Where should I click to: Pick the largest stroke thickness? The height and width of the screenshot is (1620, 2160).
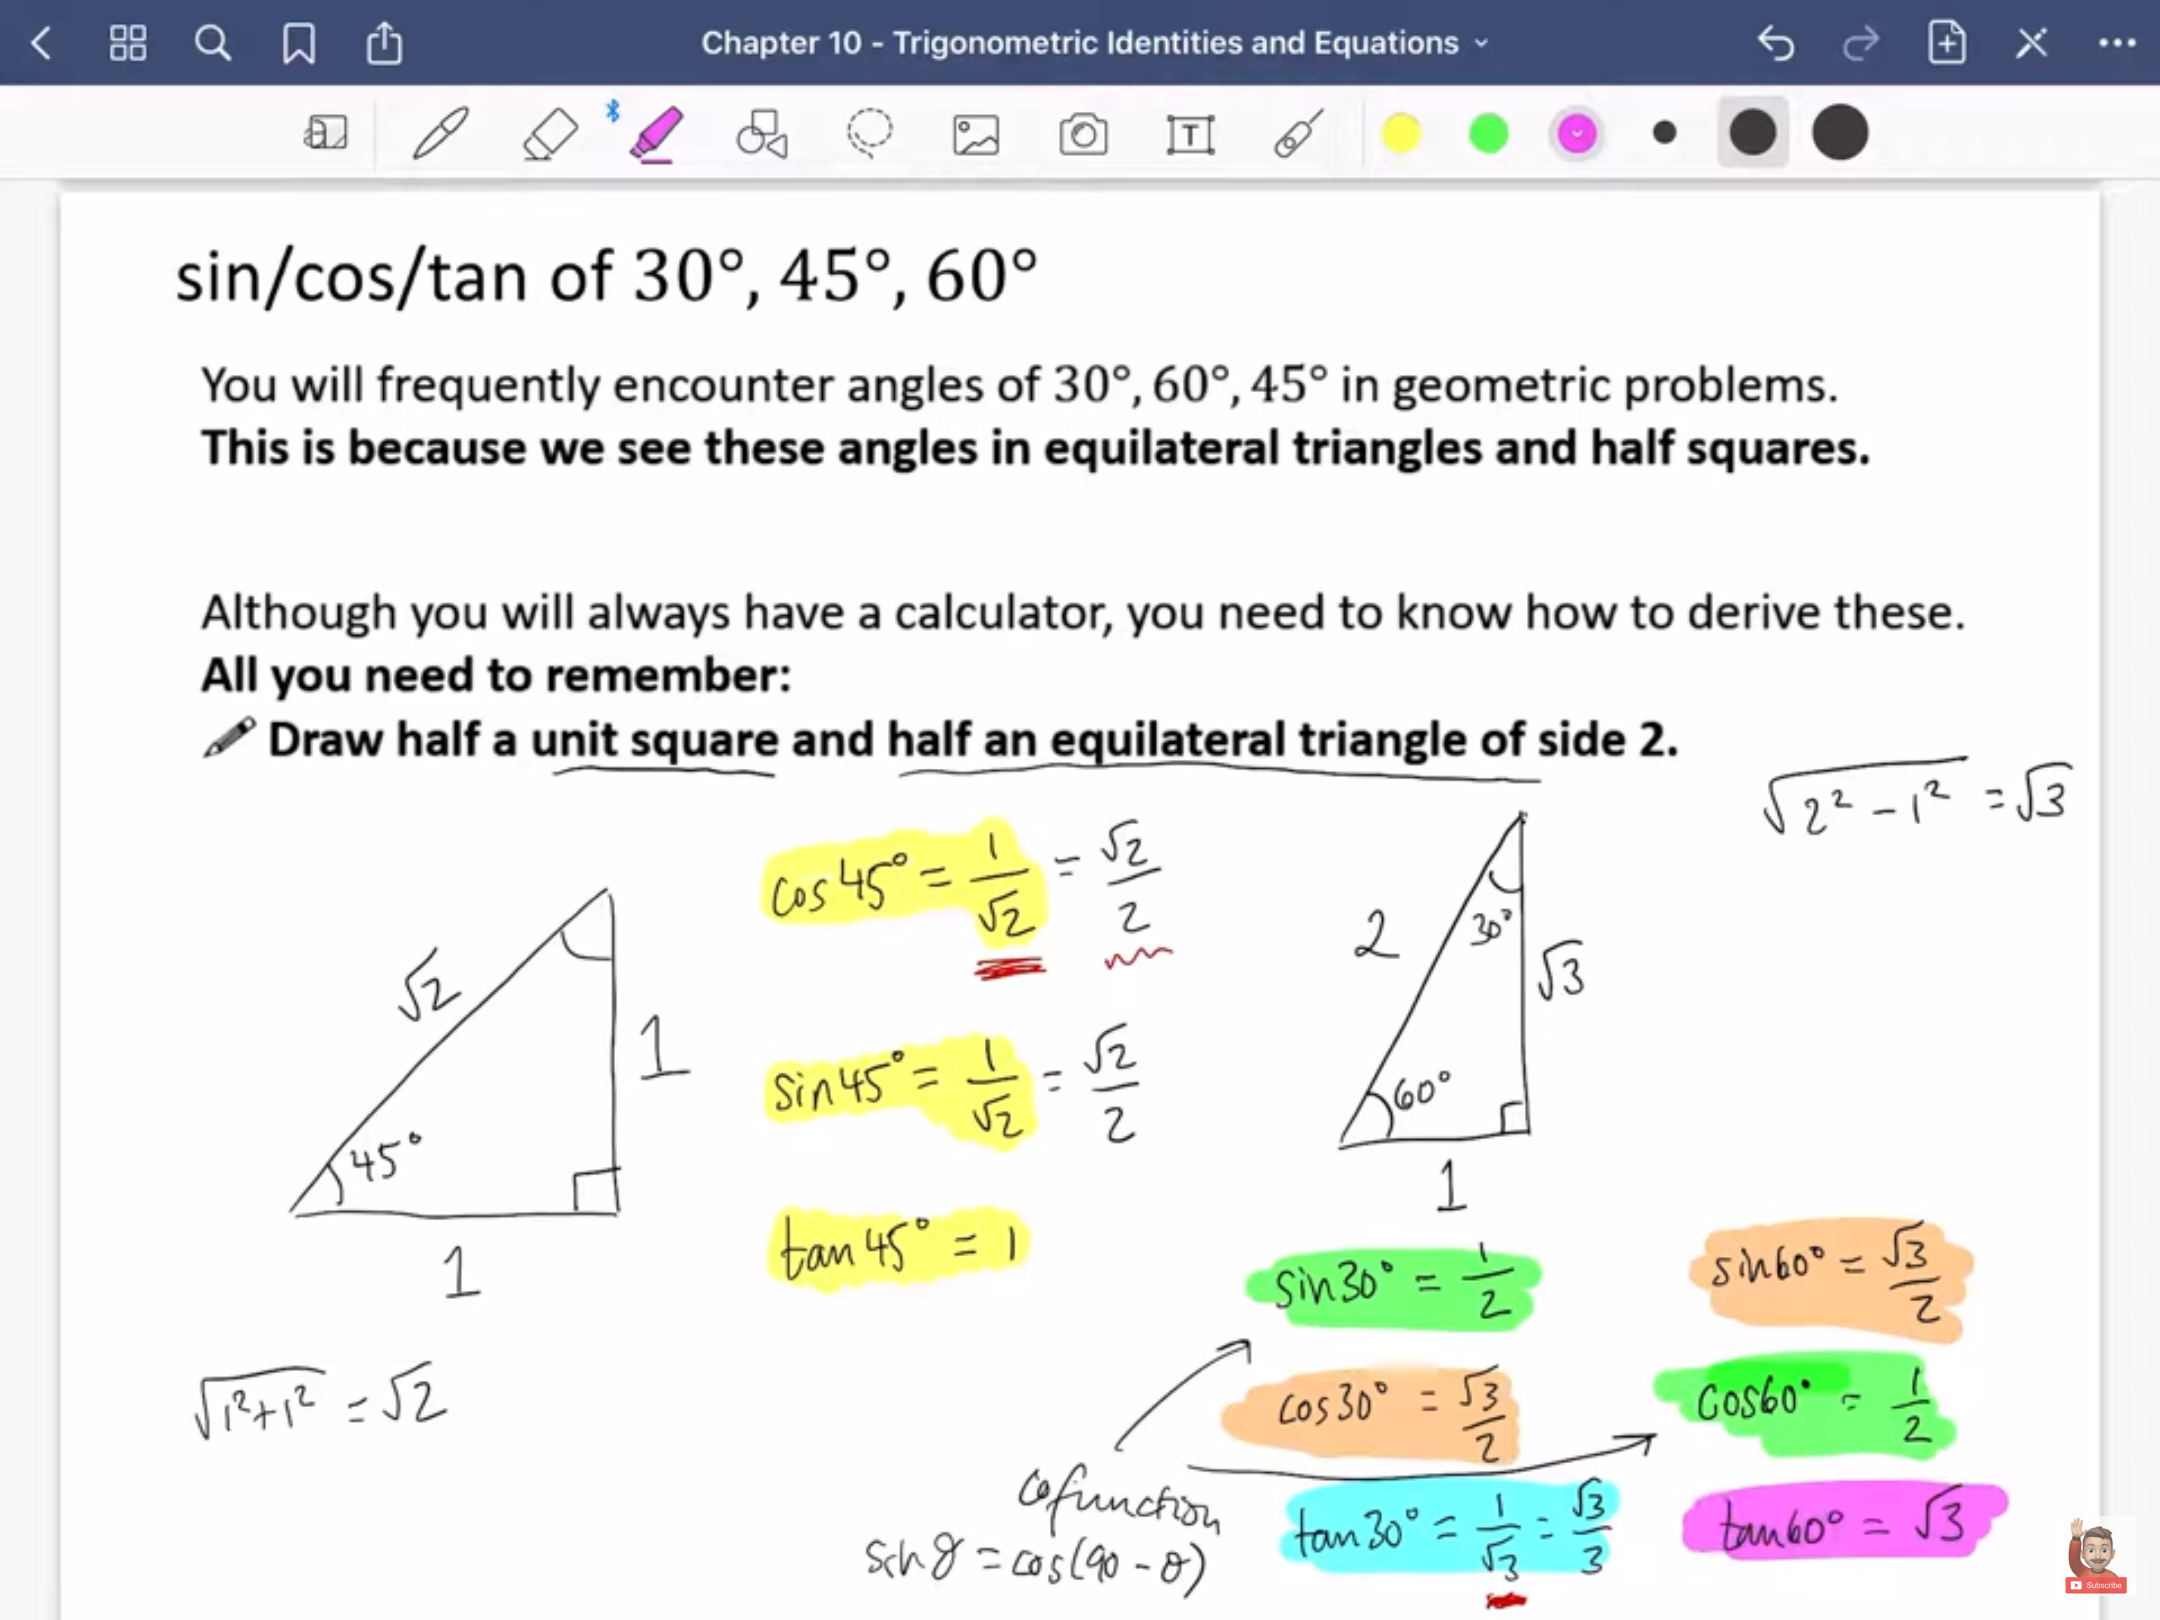click(1840, 133)
